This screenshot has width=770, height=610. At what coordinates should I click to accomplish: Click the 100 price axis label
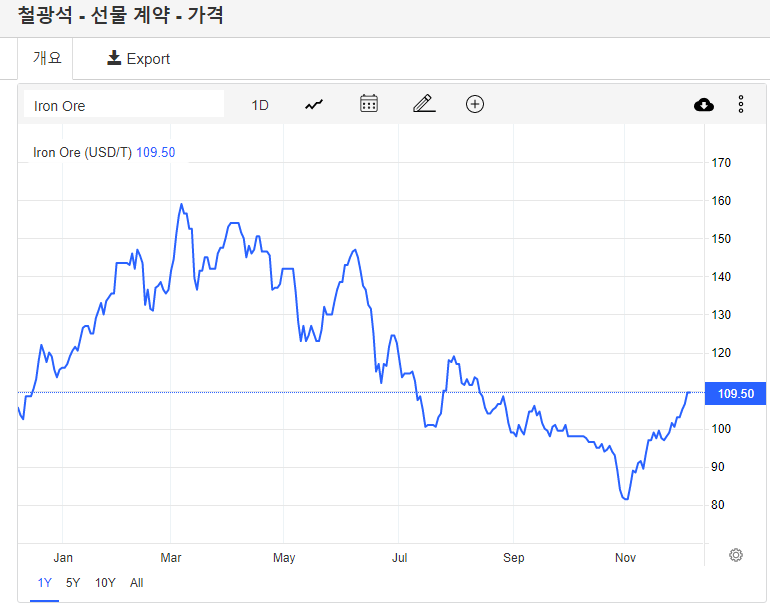pyautogui.click(x=721, y=429)
